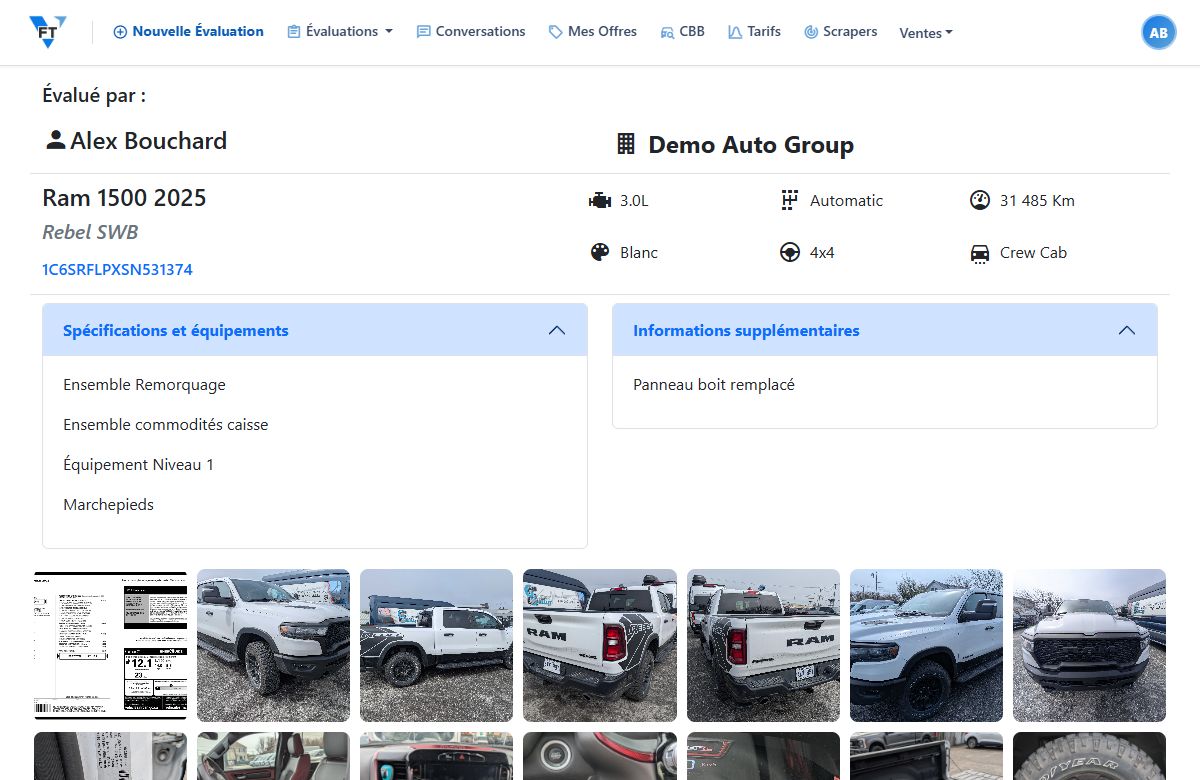
Task: Click the person icon beside Alex Bouchard
Action: click(x=56, y=140)
